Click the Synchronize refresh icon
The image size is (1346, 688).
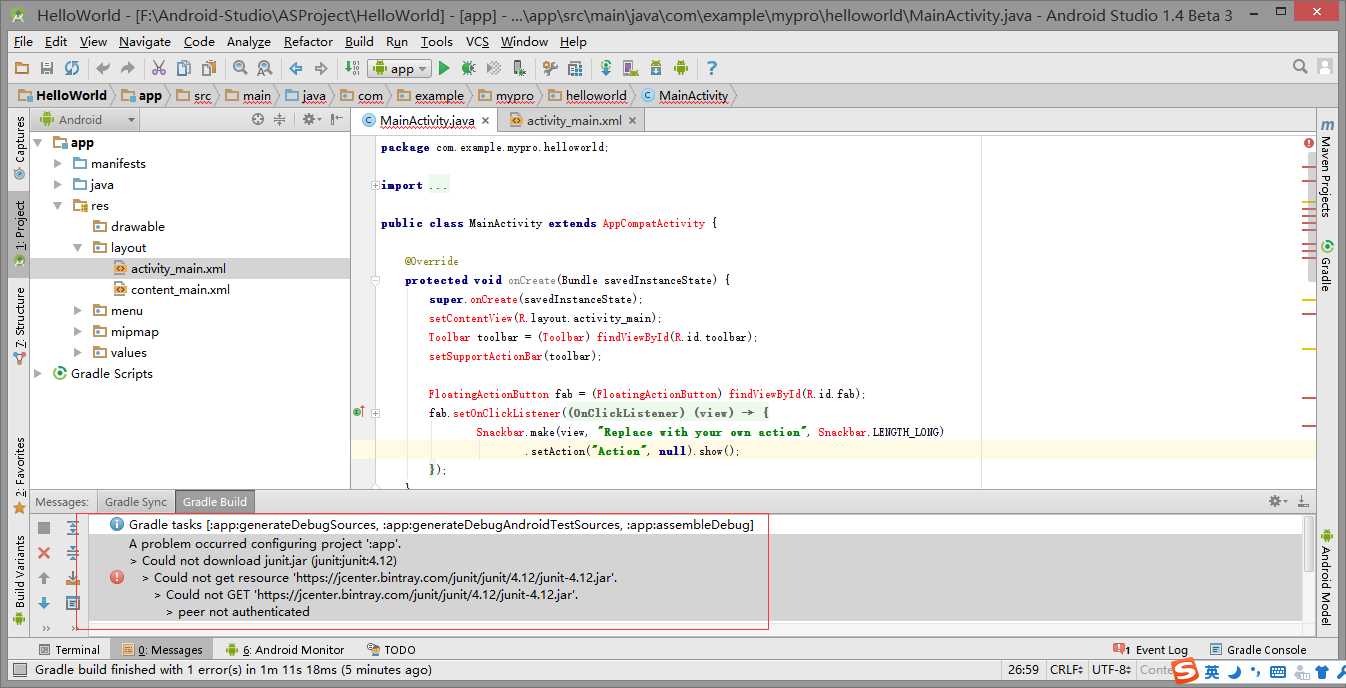tap(72, 68)
